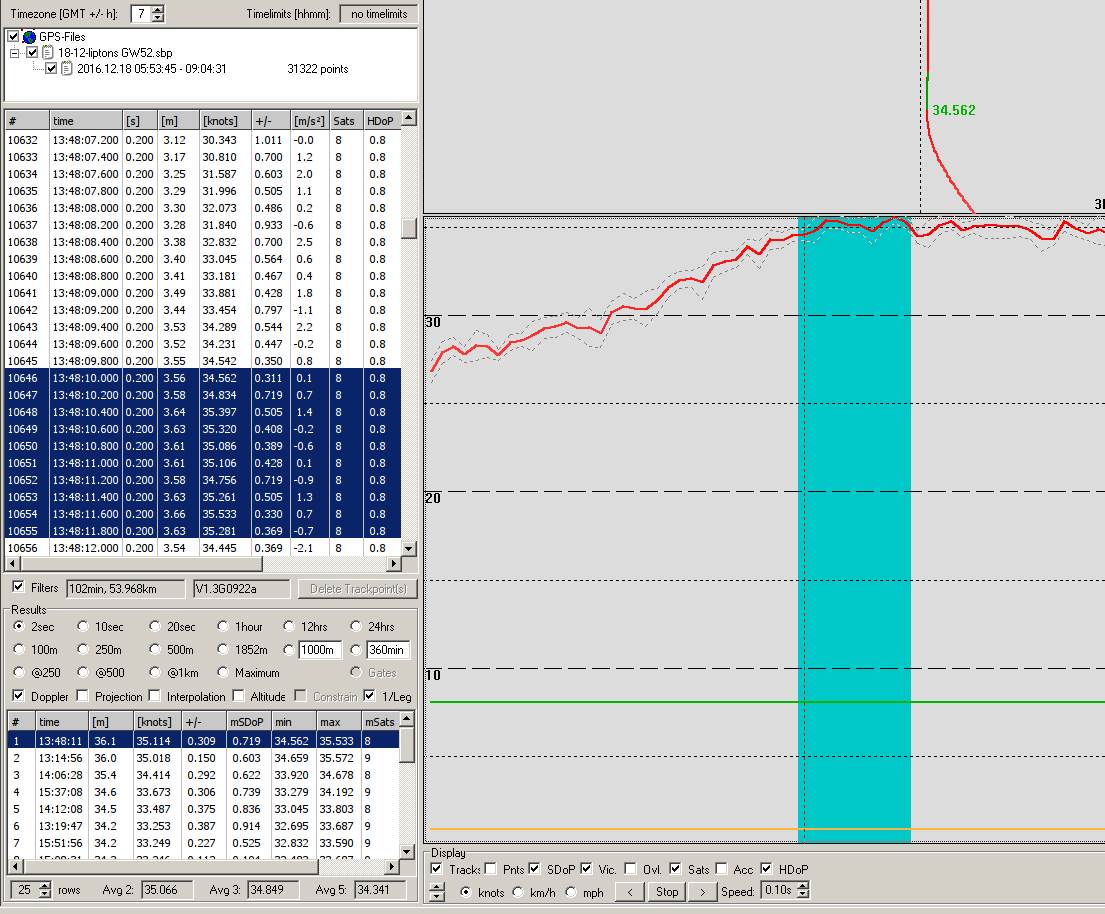Sort trackpoints by the [knots] column header
The image size is (1105, 914).
pyautogui.click(x=221, y=121)
